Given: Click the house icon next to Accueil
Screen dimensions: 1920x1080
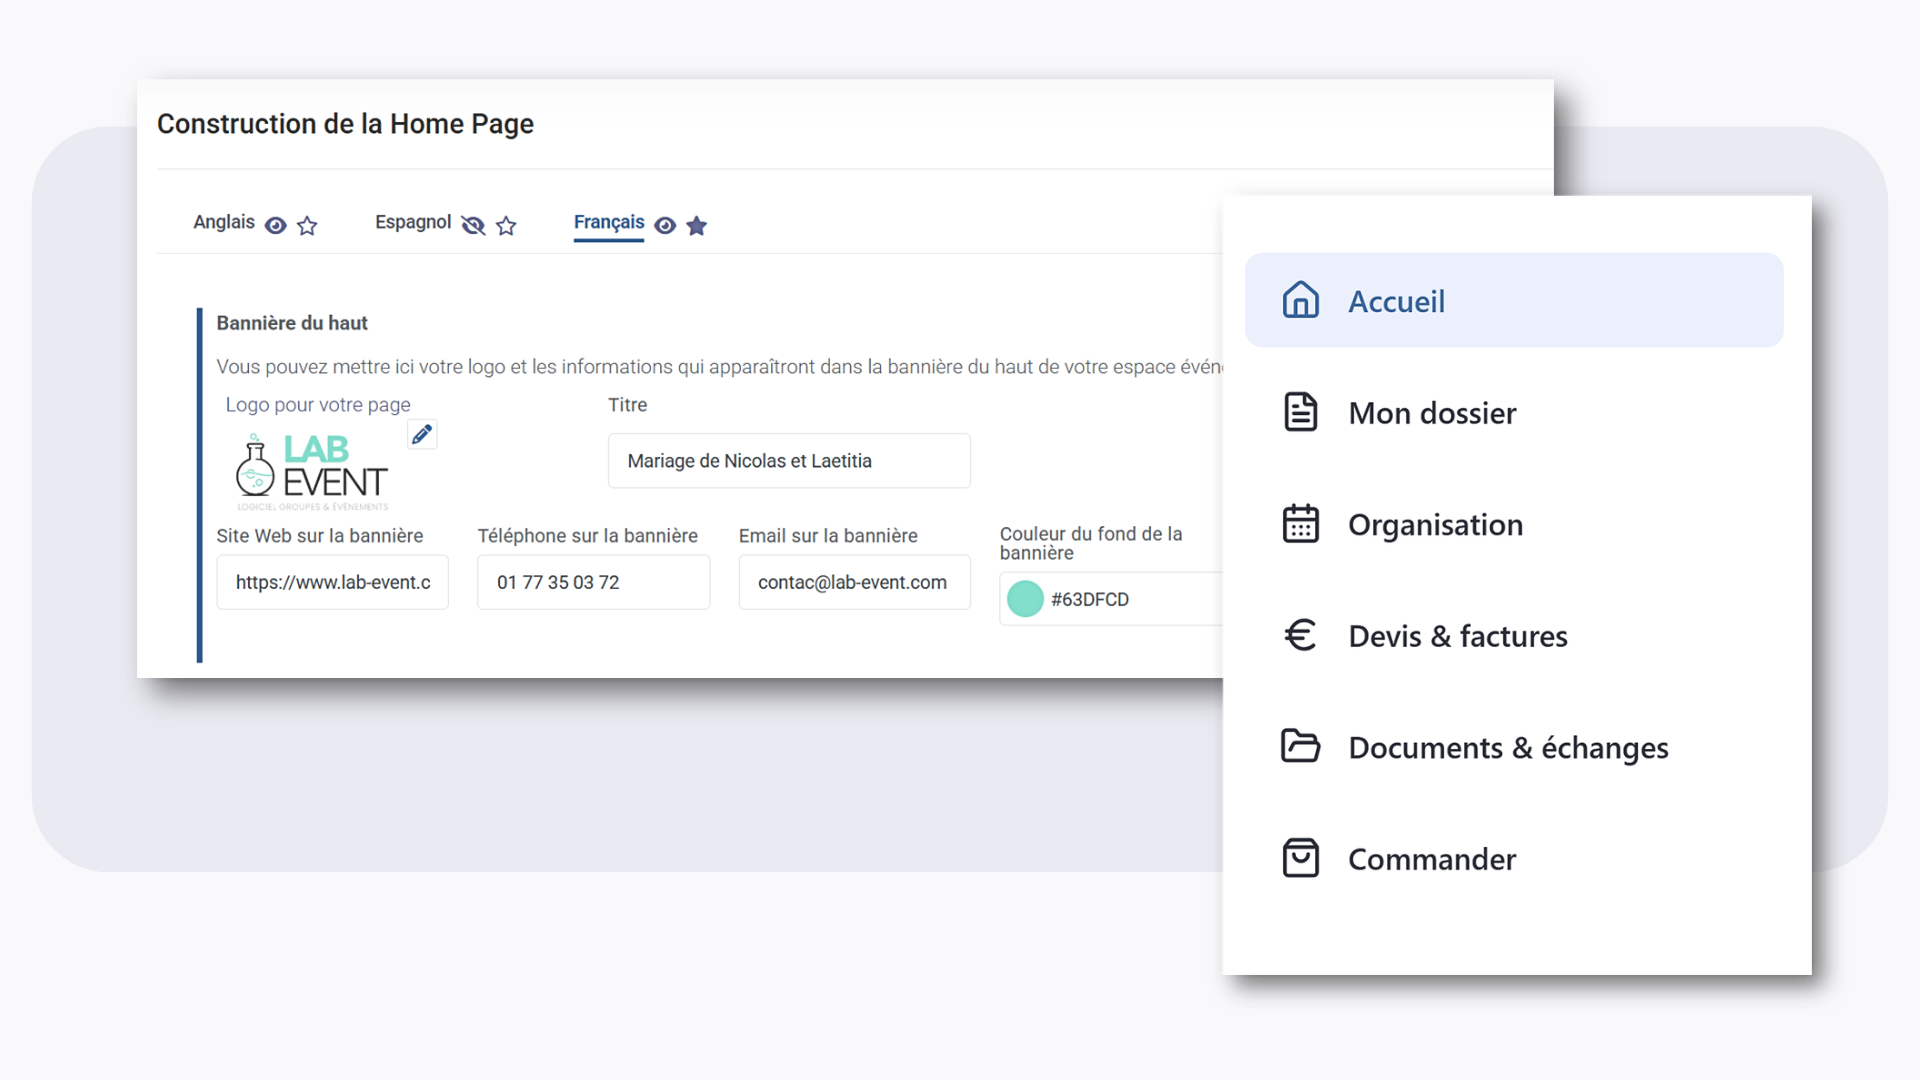Looking at the screenshot, I should point(1300,300).
